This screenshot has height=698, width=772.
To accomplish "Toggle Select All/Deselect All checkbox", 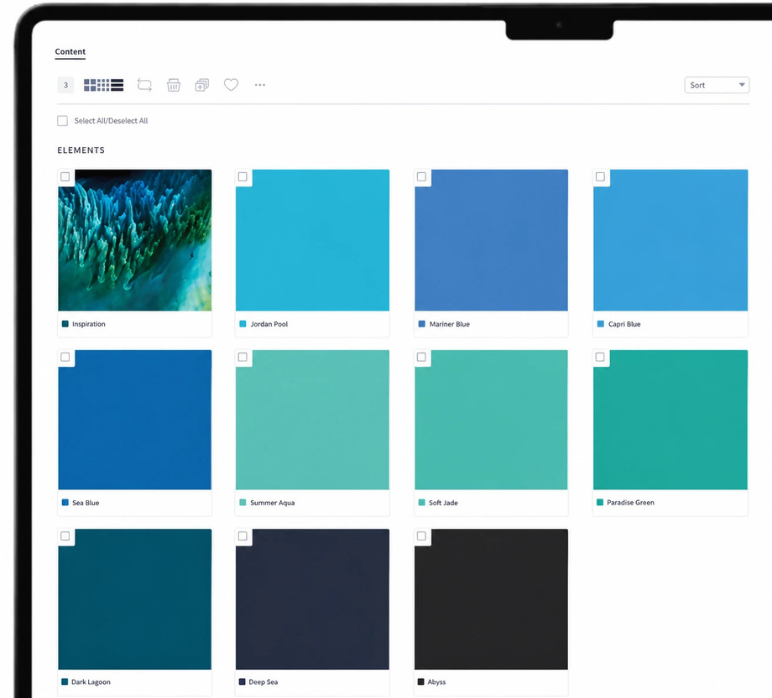I will 62,121.
